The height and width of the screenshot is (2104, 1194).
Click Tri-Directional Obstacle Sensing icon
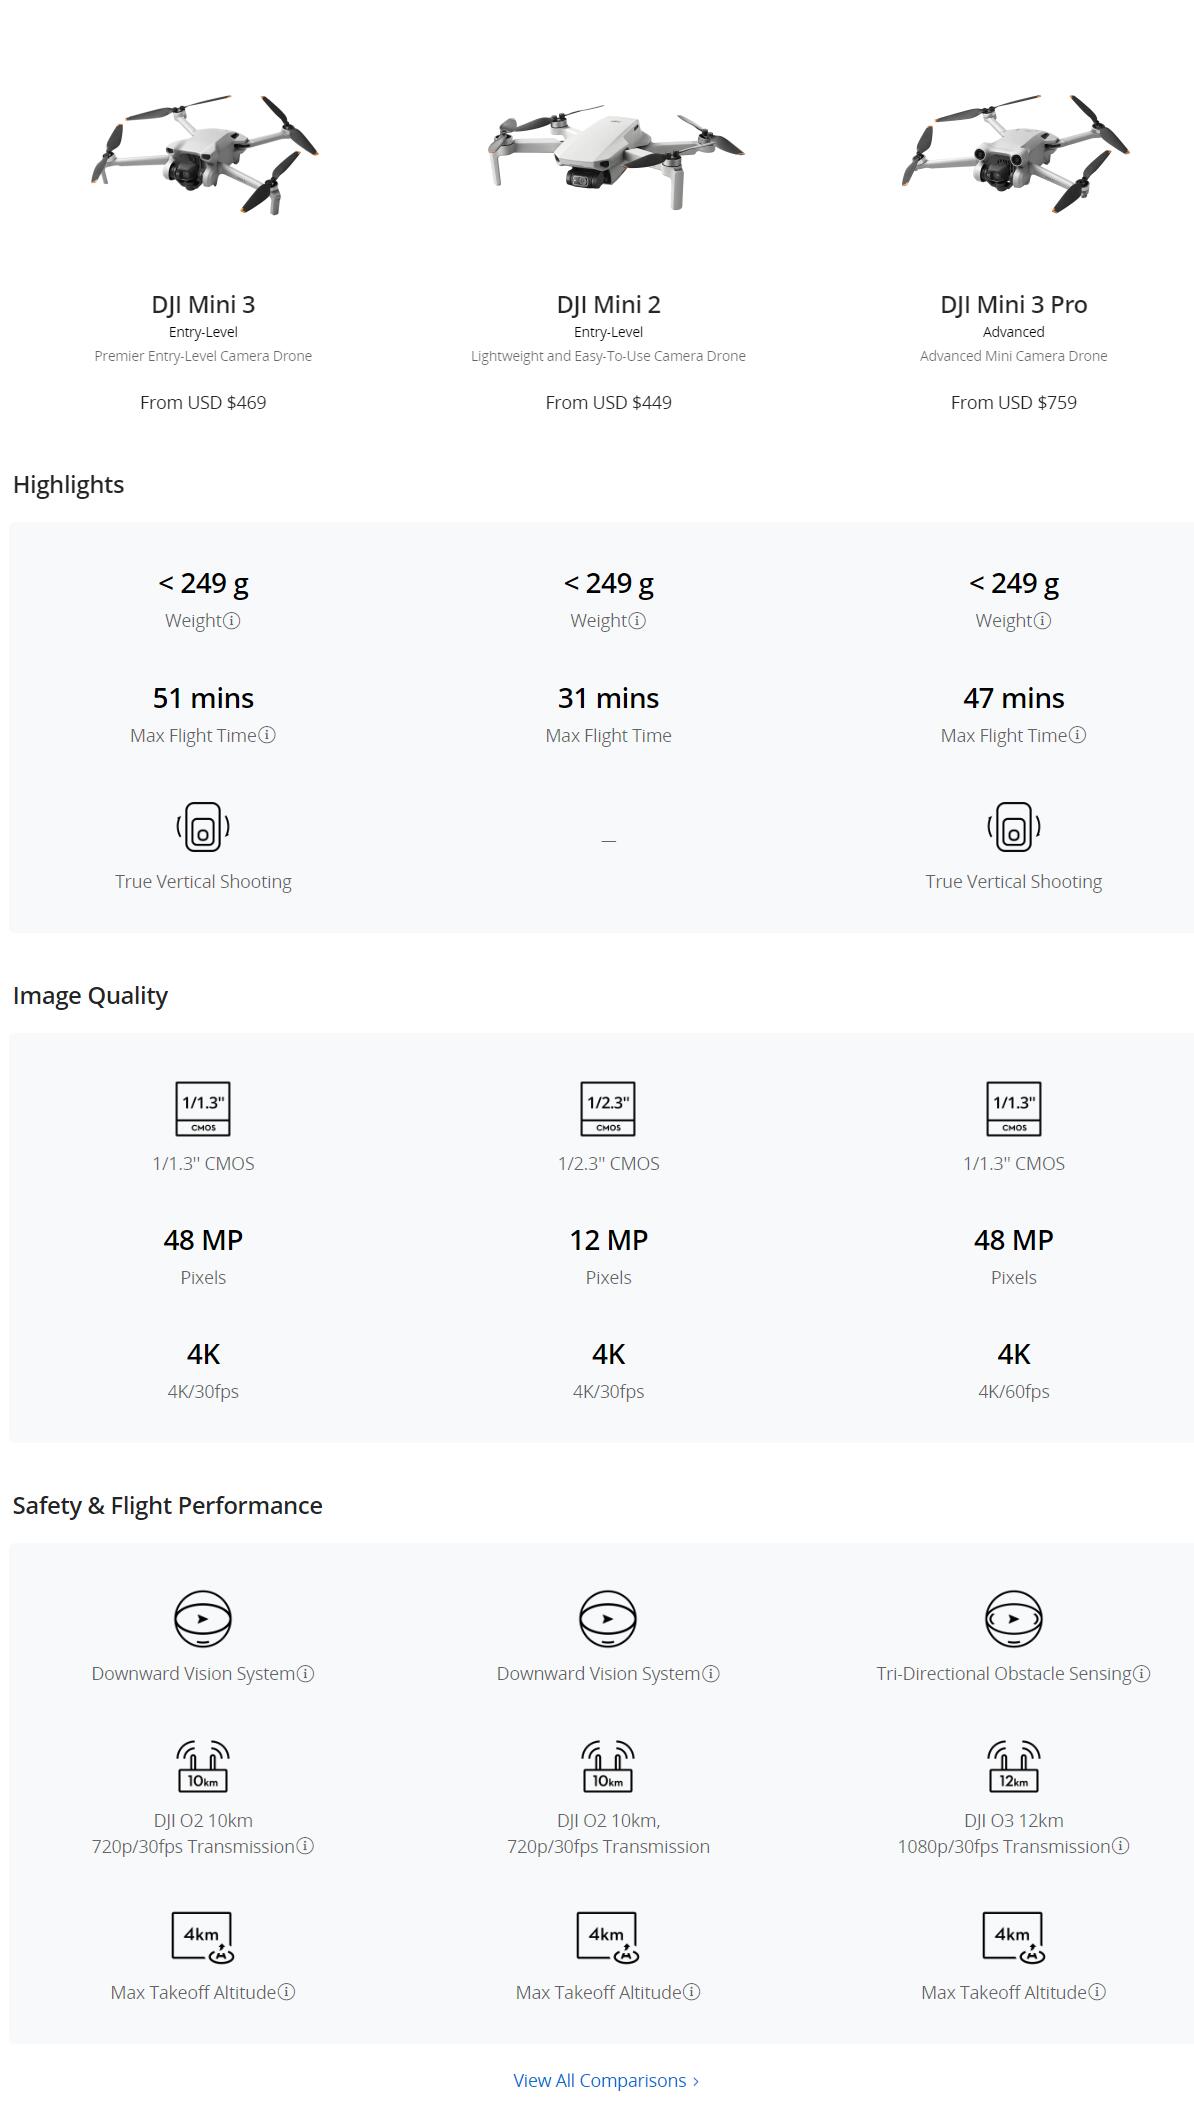click(1013, 1618)
